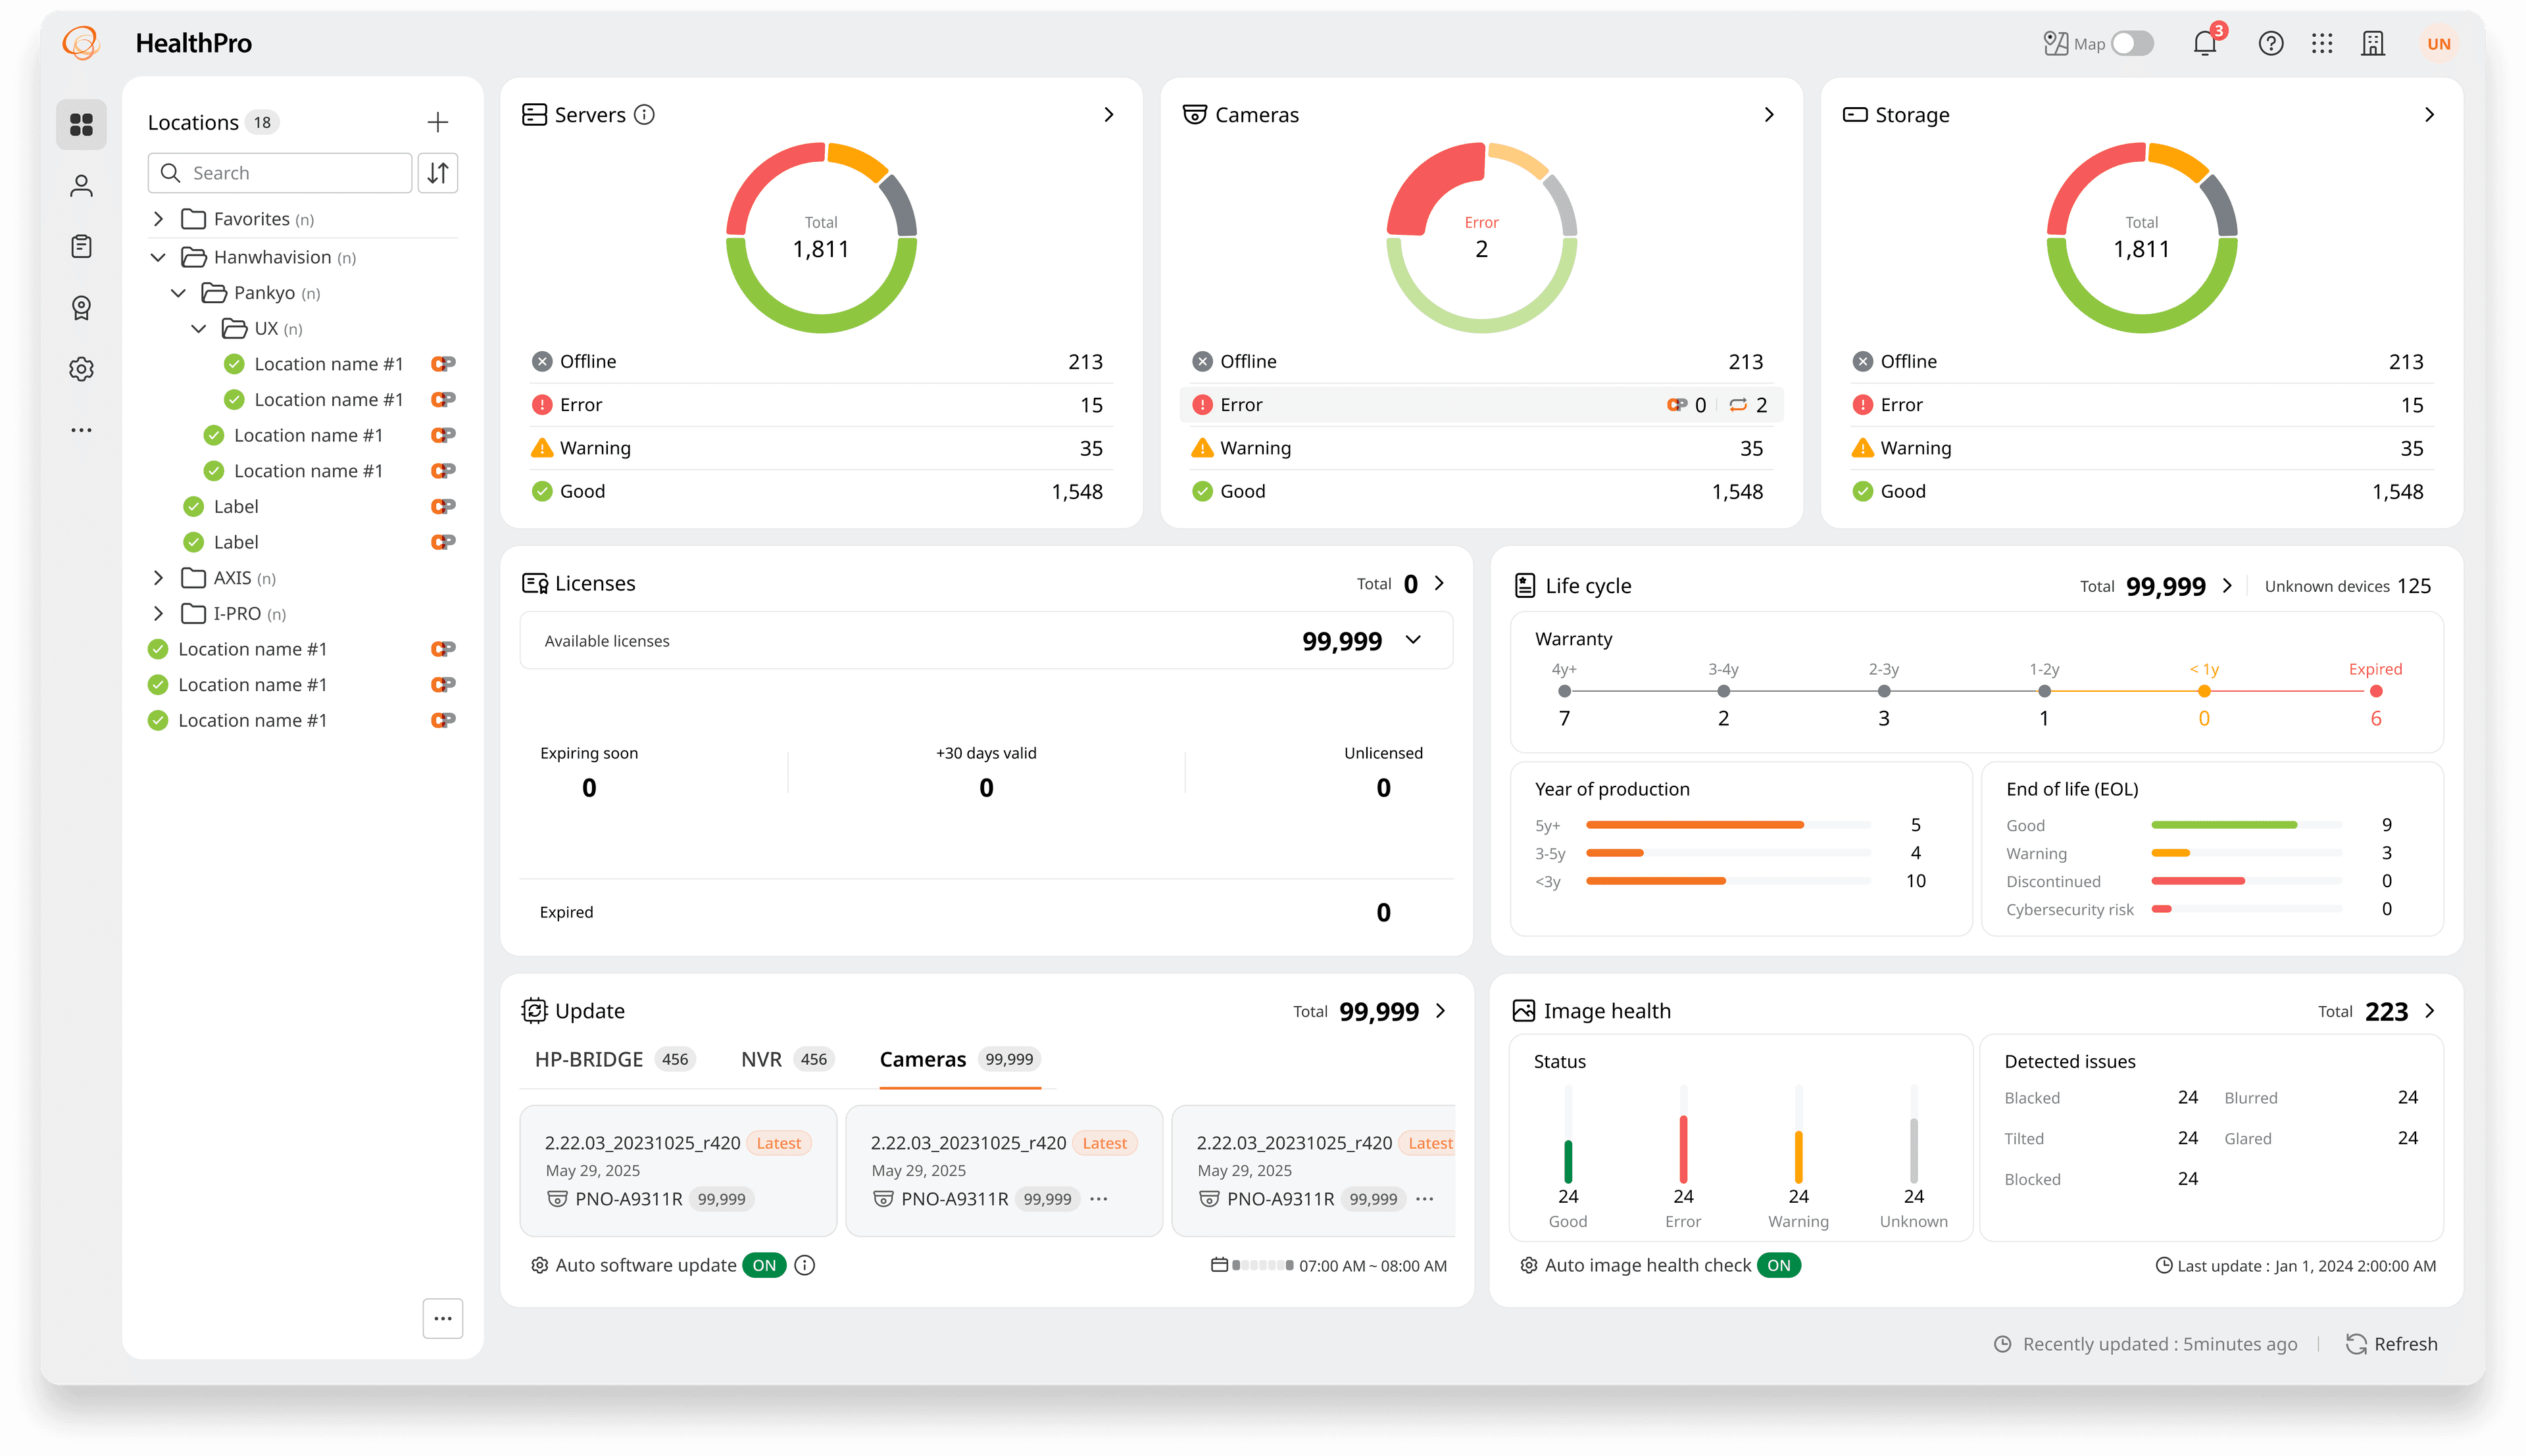This screenshot has height=1456, width=2526.
Task: Toggle Auto image health check ON switch
Action: [x=1779, y=1265]
